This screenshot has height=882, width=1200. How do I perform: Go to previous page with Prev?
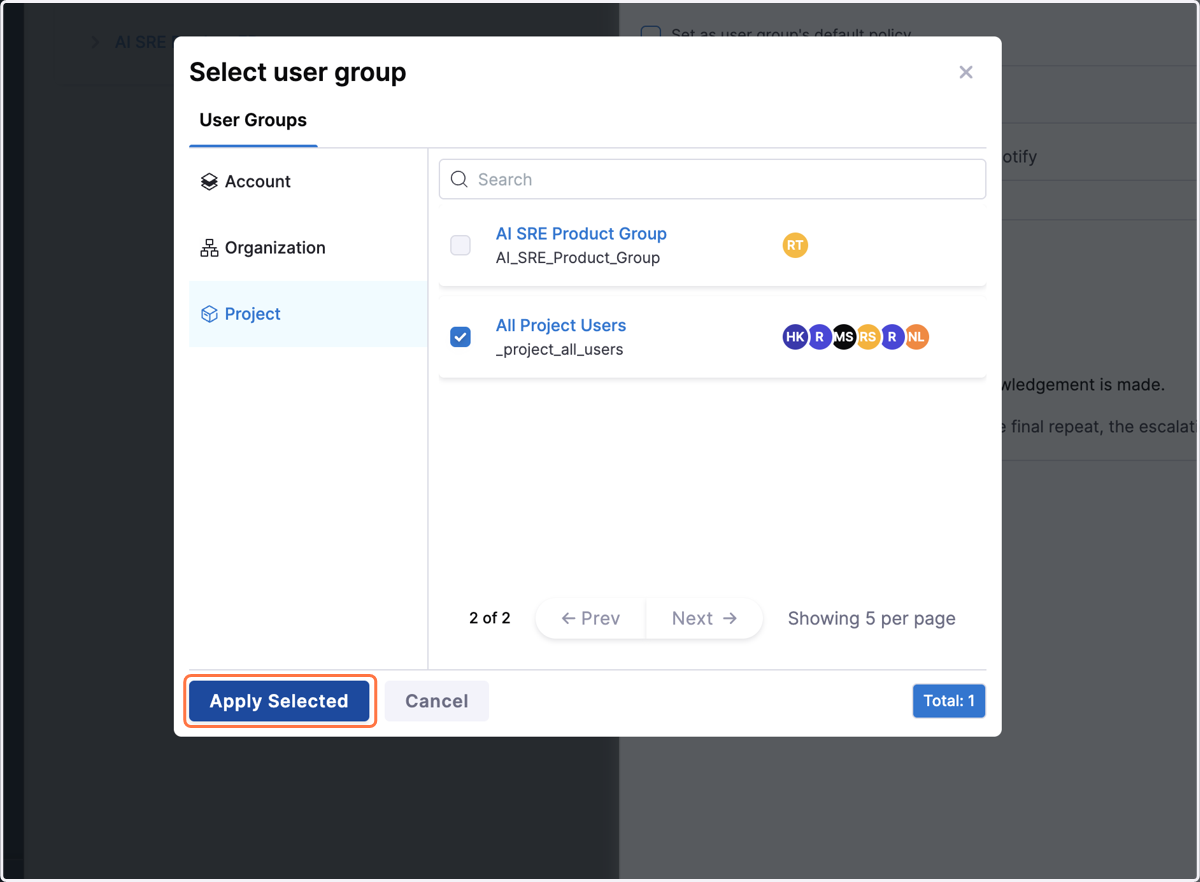591,618
